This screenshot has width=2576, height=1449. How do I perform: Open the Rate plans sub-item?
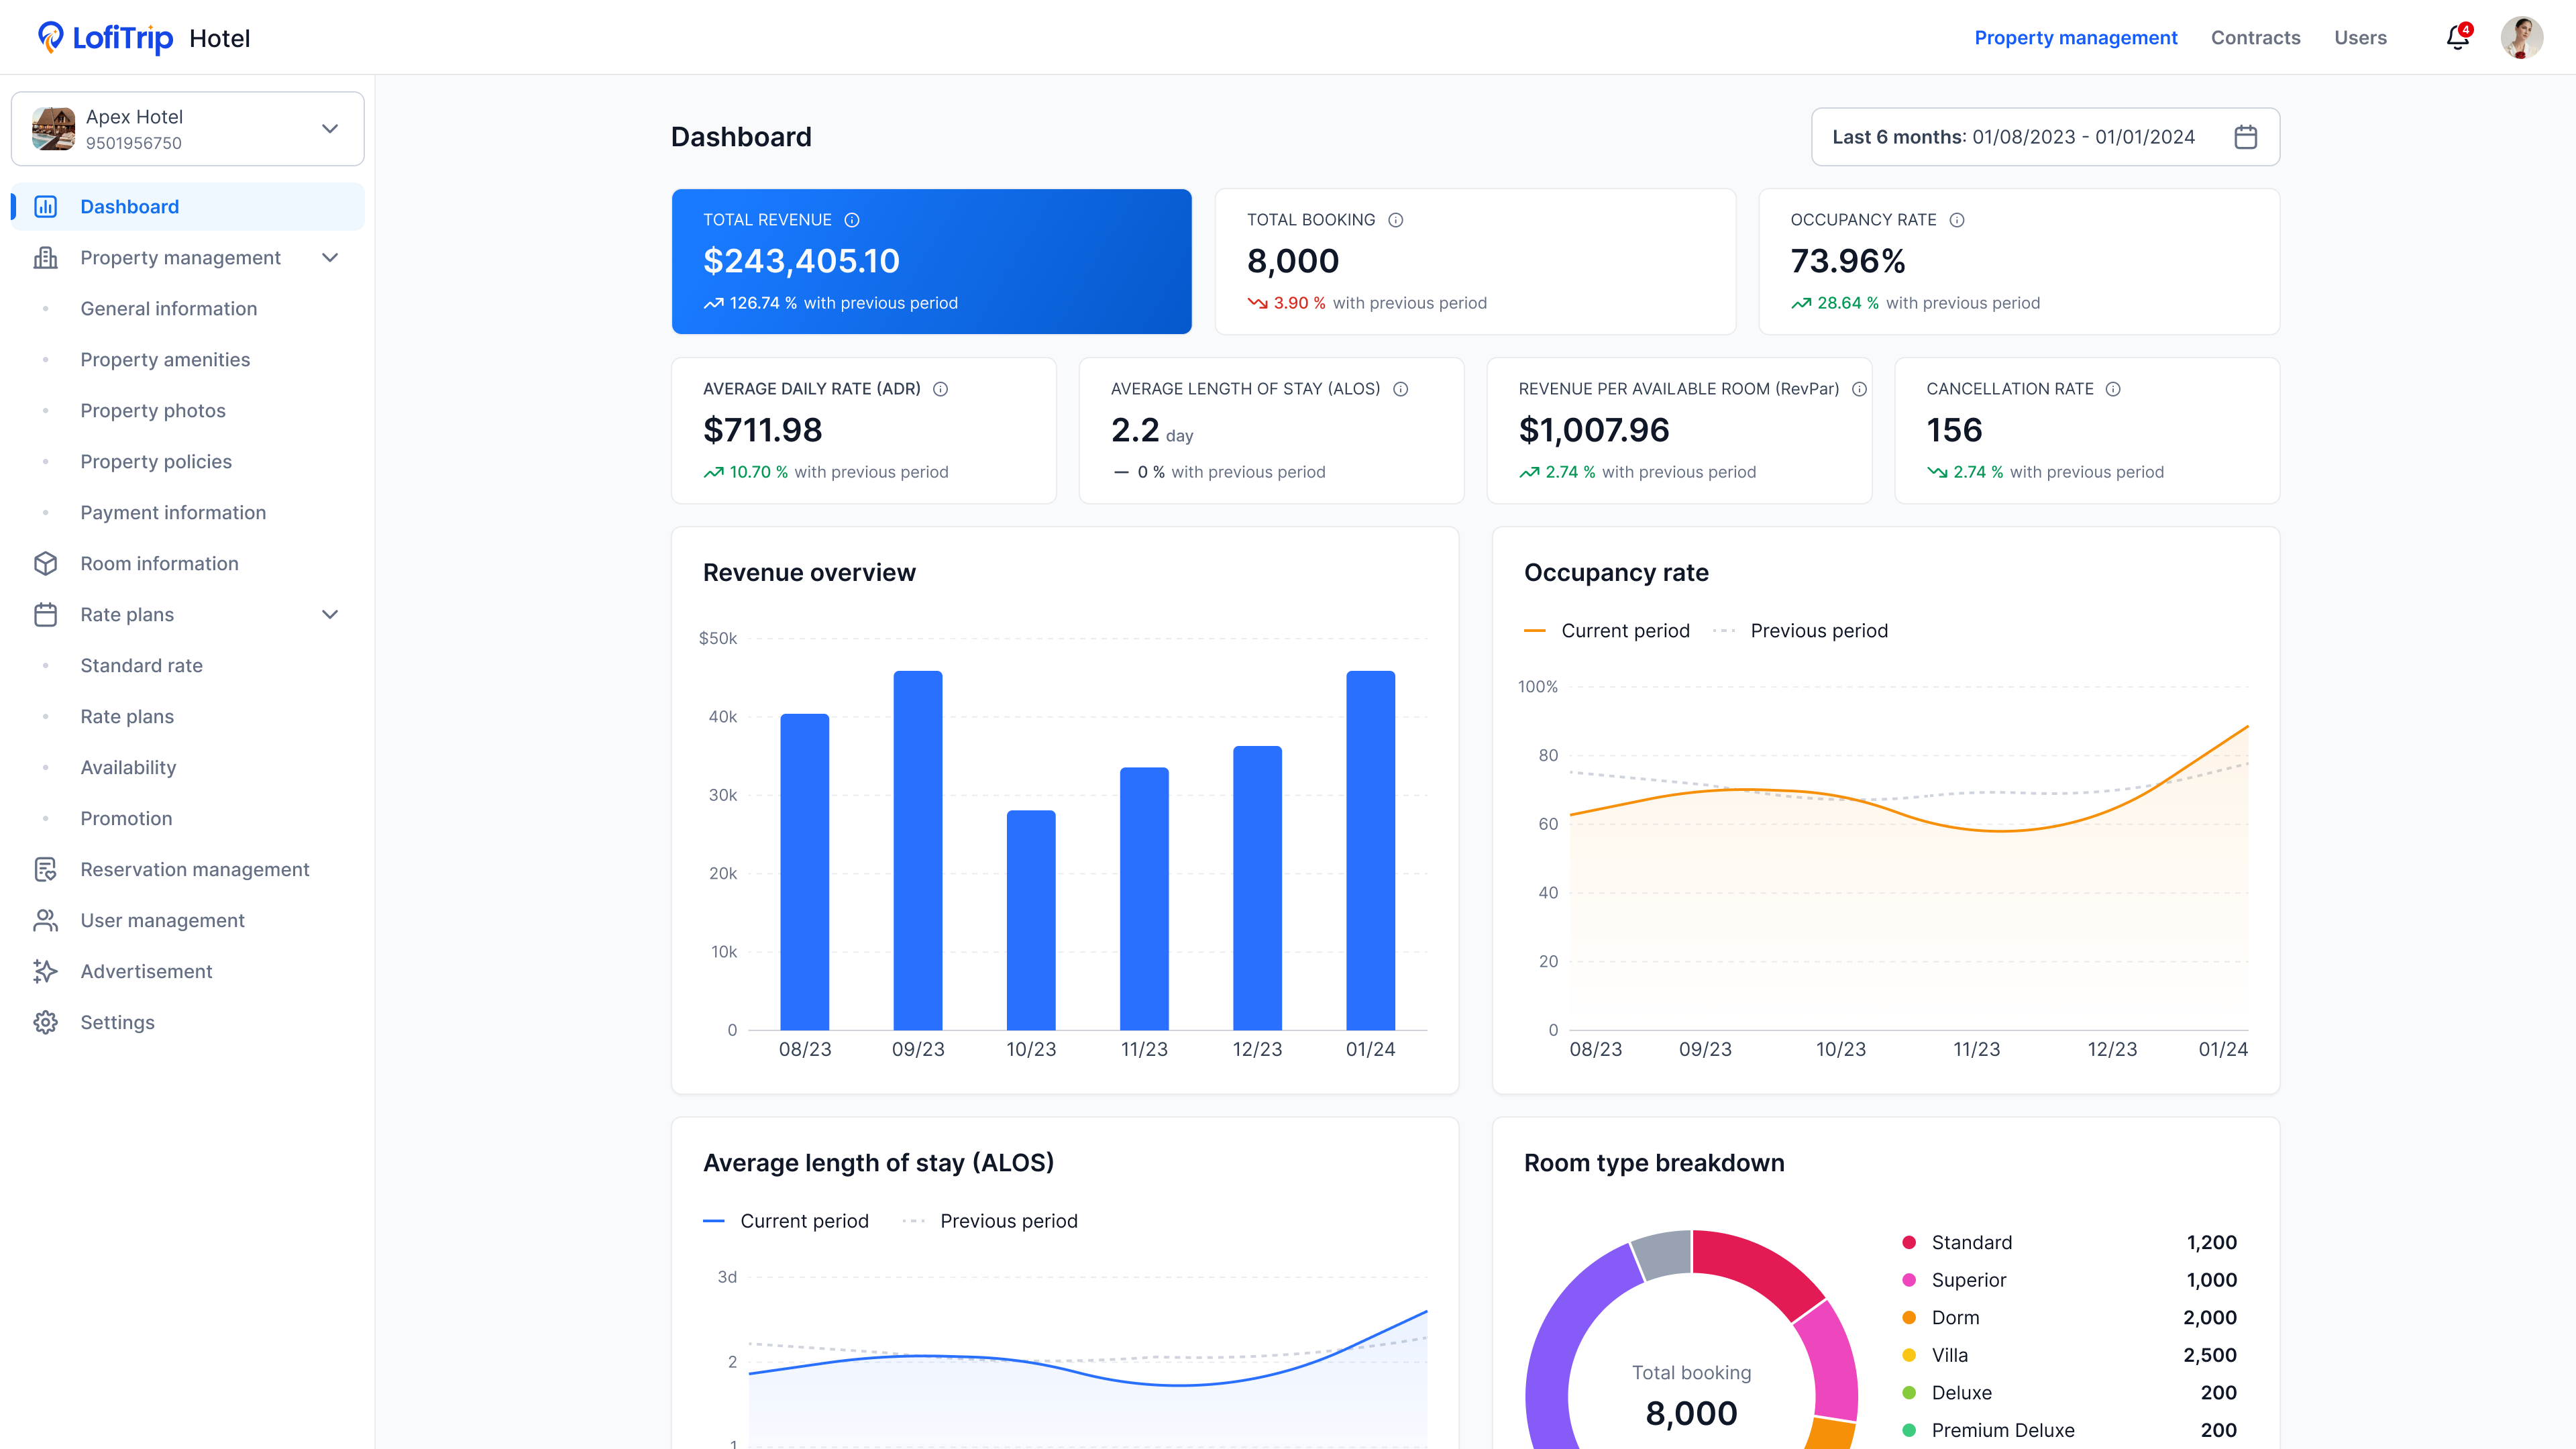[127, 717]
